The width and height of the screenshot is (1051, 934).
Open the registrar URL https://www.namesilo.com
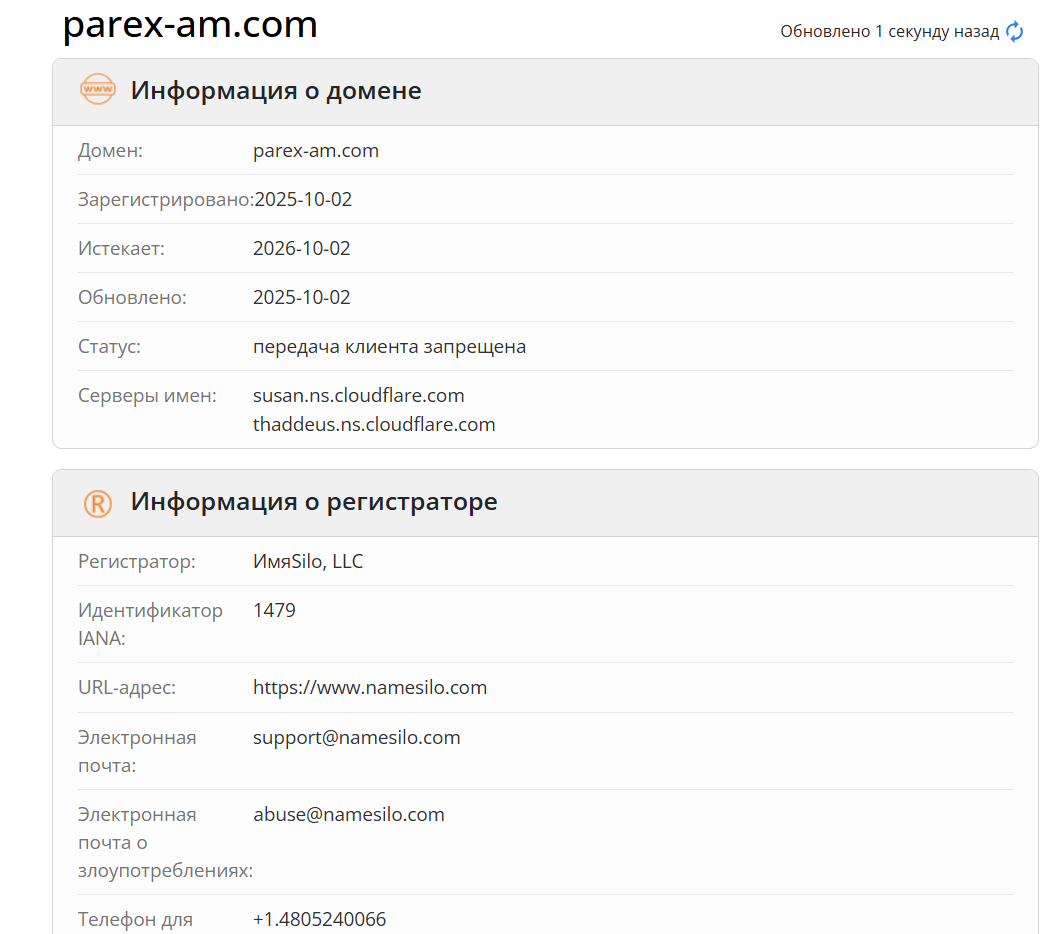[370, 687]
